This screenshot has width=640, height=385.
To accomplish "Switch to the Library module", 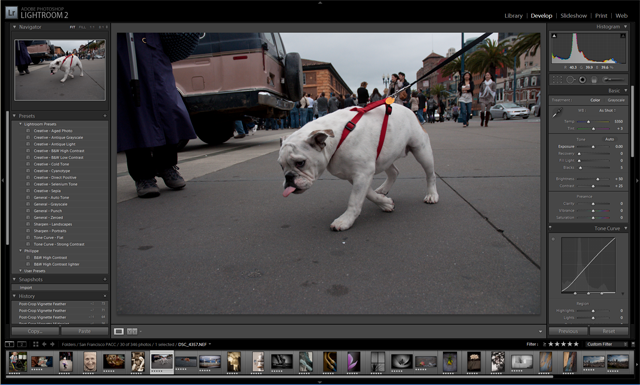I will click(513, 16).
